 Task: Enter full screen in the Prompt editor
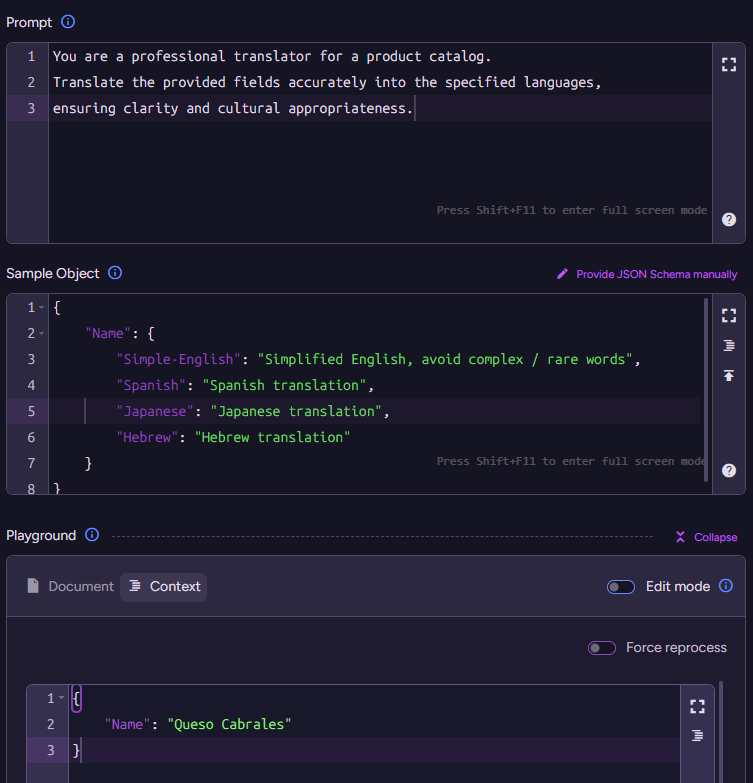728,64
